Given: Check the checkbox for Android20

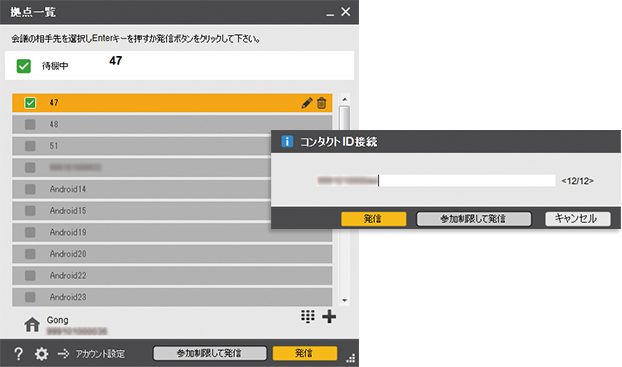Looking at the screenshot, I should pyautogui.click(x=30, y=254).
